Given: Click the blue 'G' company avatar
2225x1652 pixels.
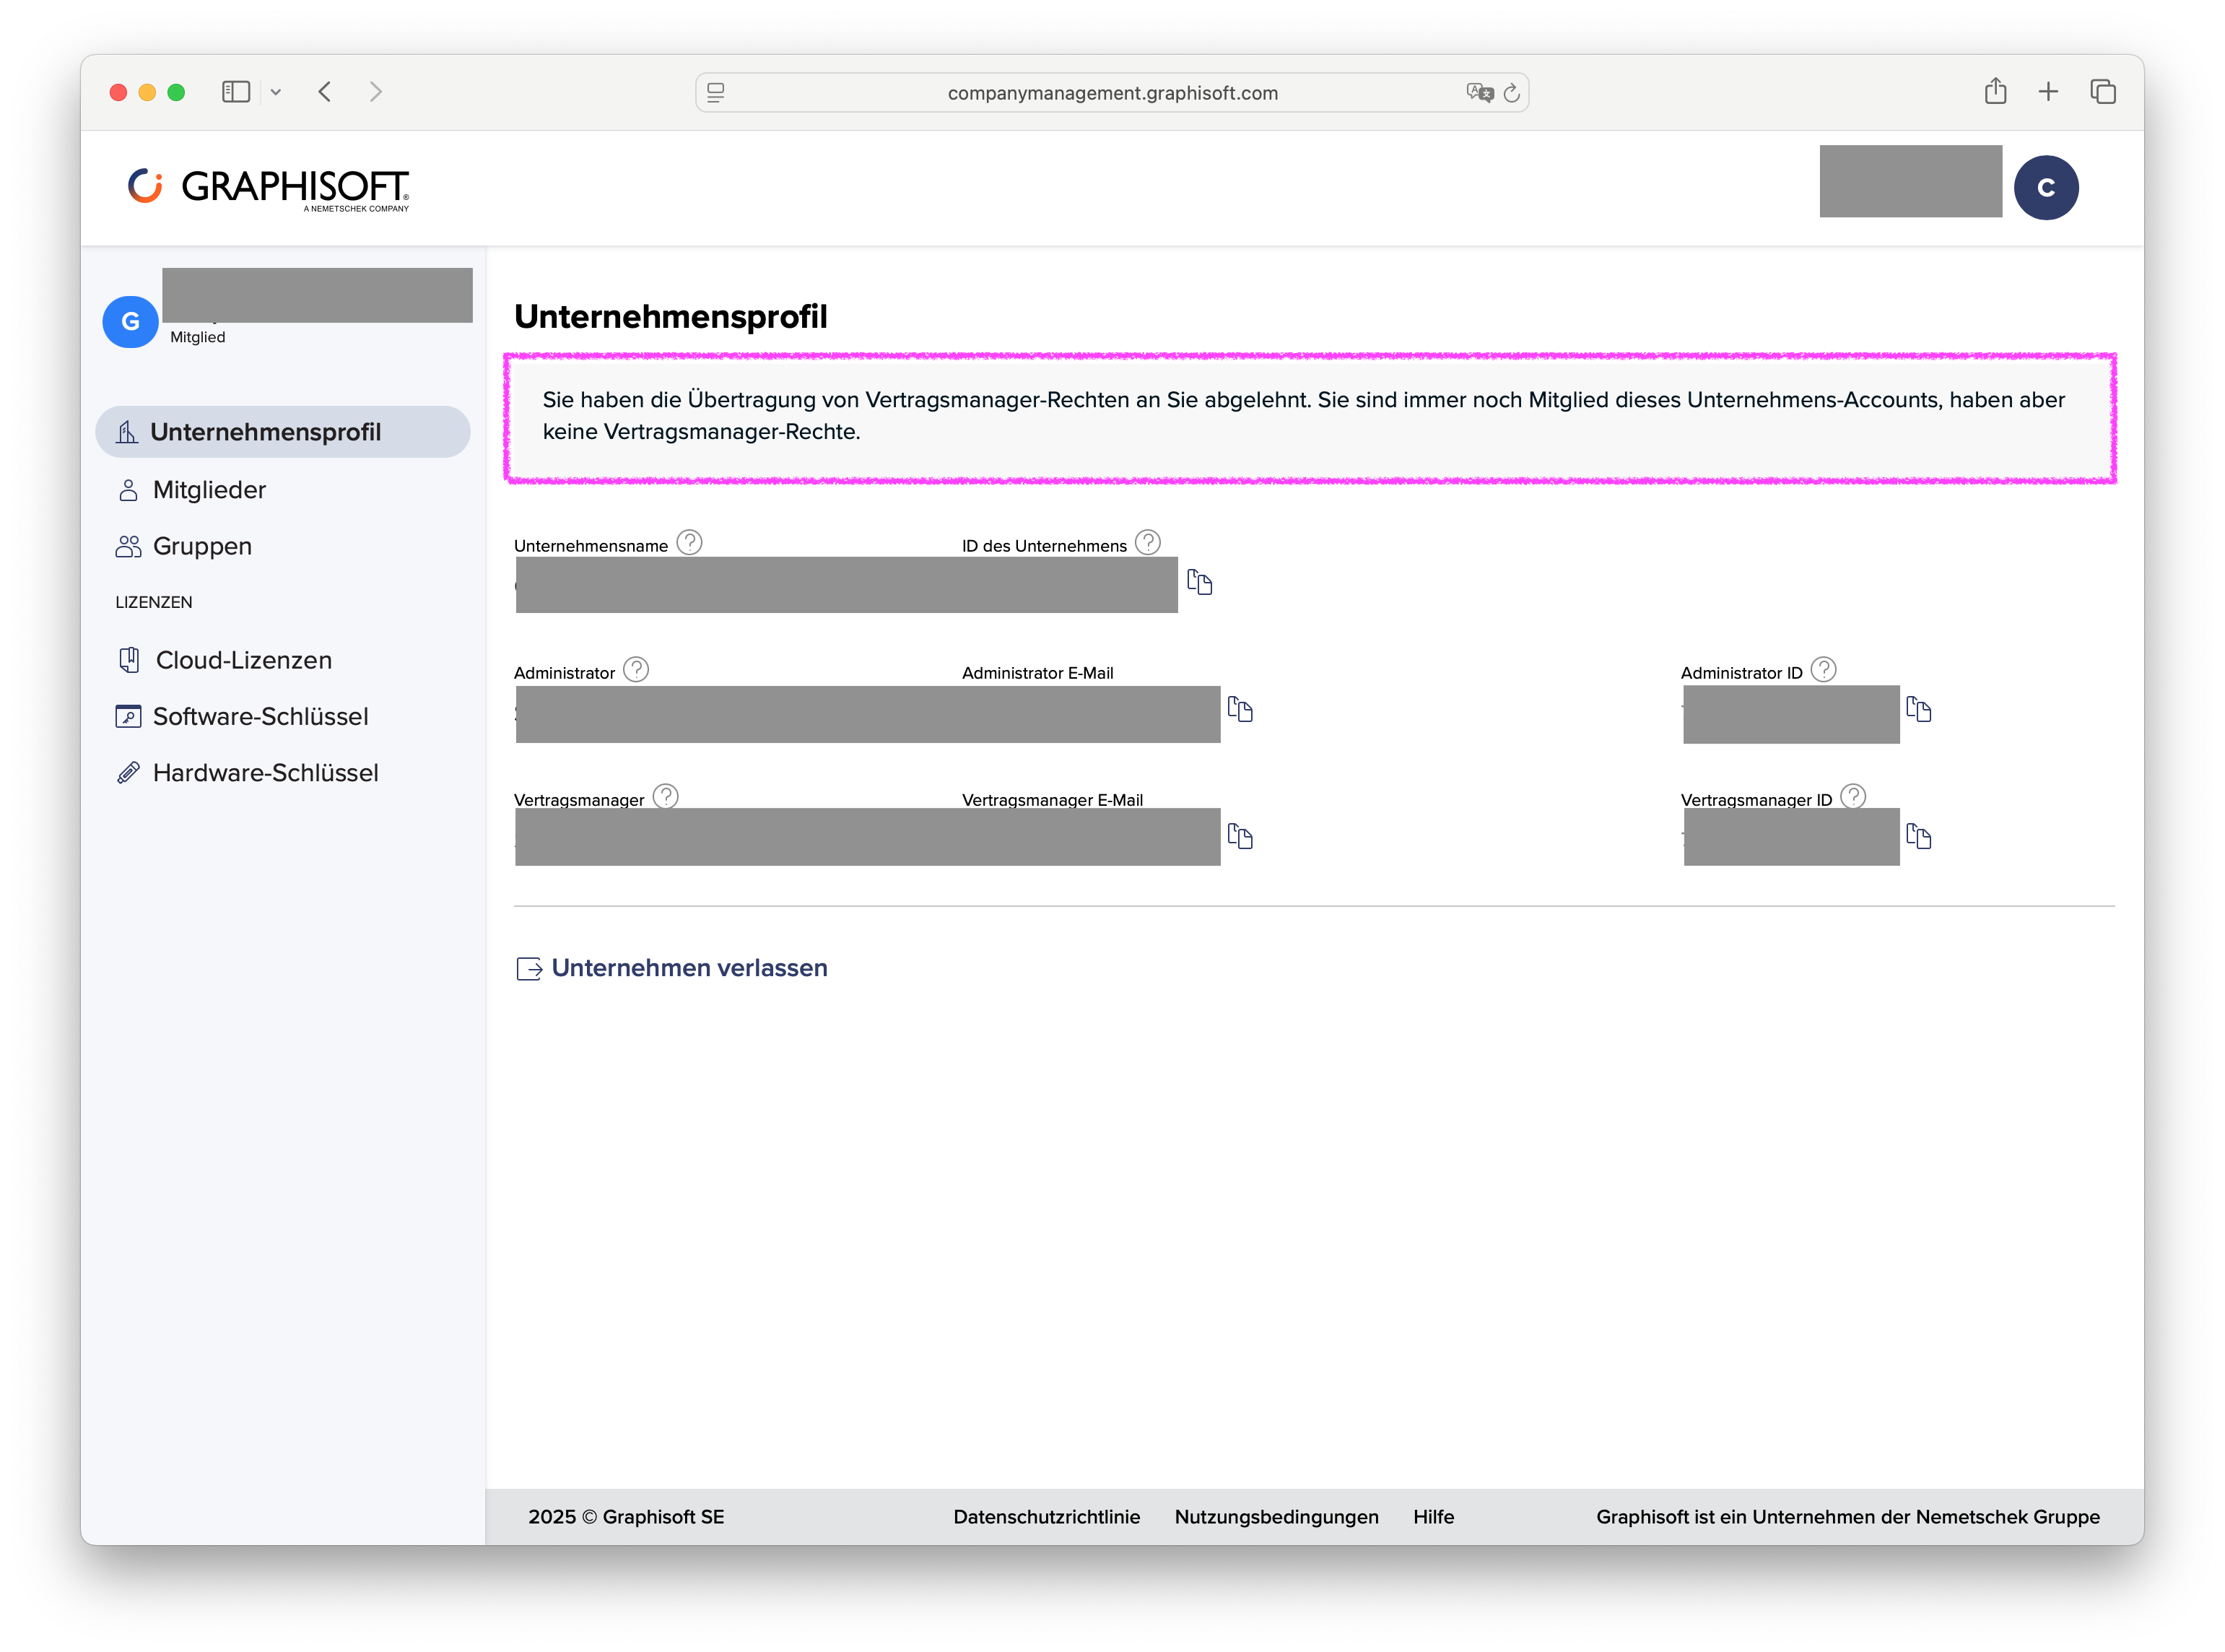Looking at the screenshot, I should pos(130,322).
